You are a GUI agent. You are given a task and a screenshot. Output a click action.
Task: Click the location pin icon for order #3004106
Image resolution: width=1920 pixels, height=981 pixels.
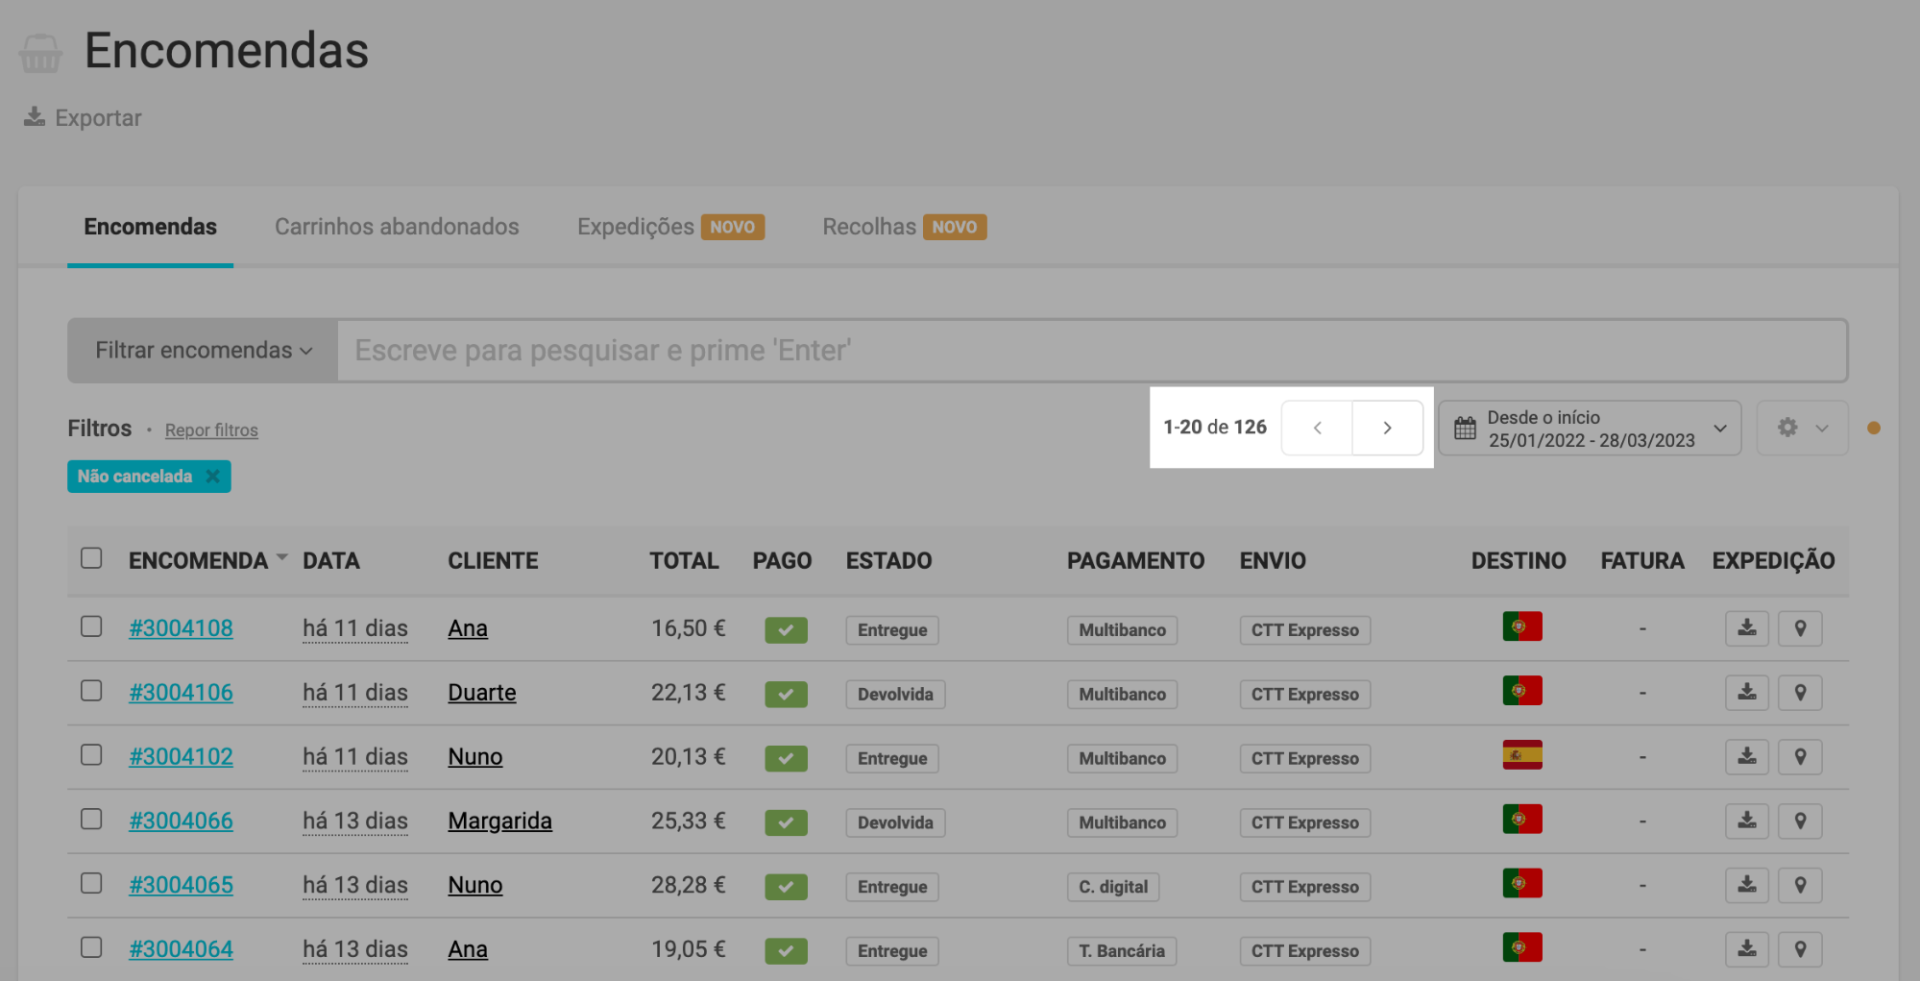pos(1799,693)
